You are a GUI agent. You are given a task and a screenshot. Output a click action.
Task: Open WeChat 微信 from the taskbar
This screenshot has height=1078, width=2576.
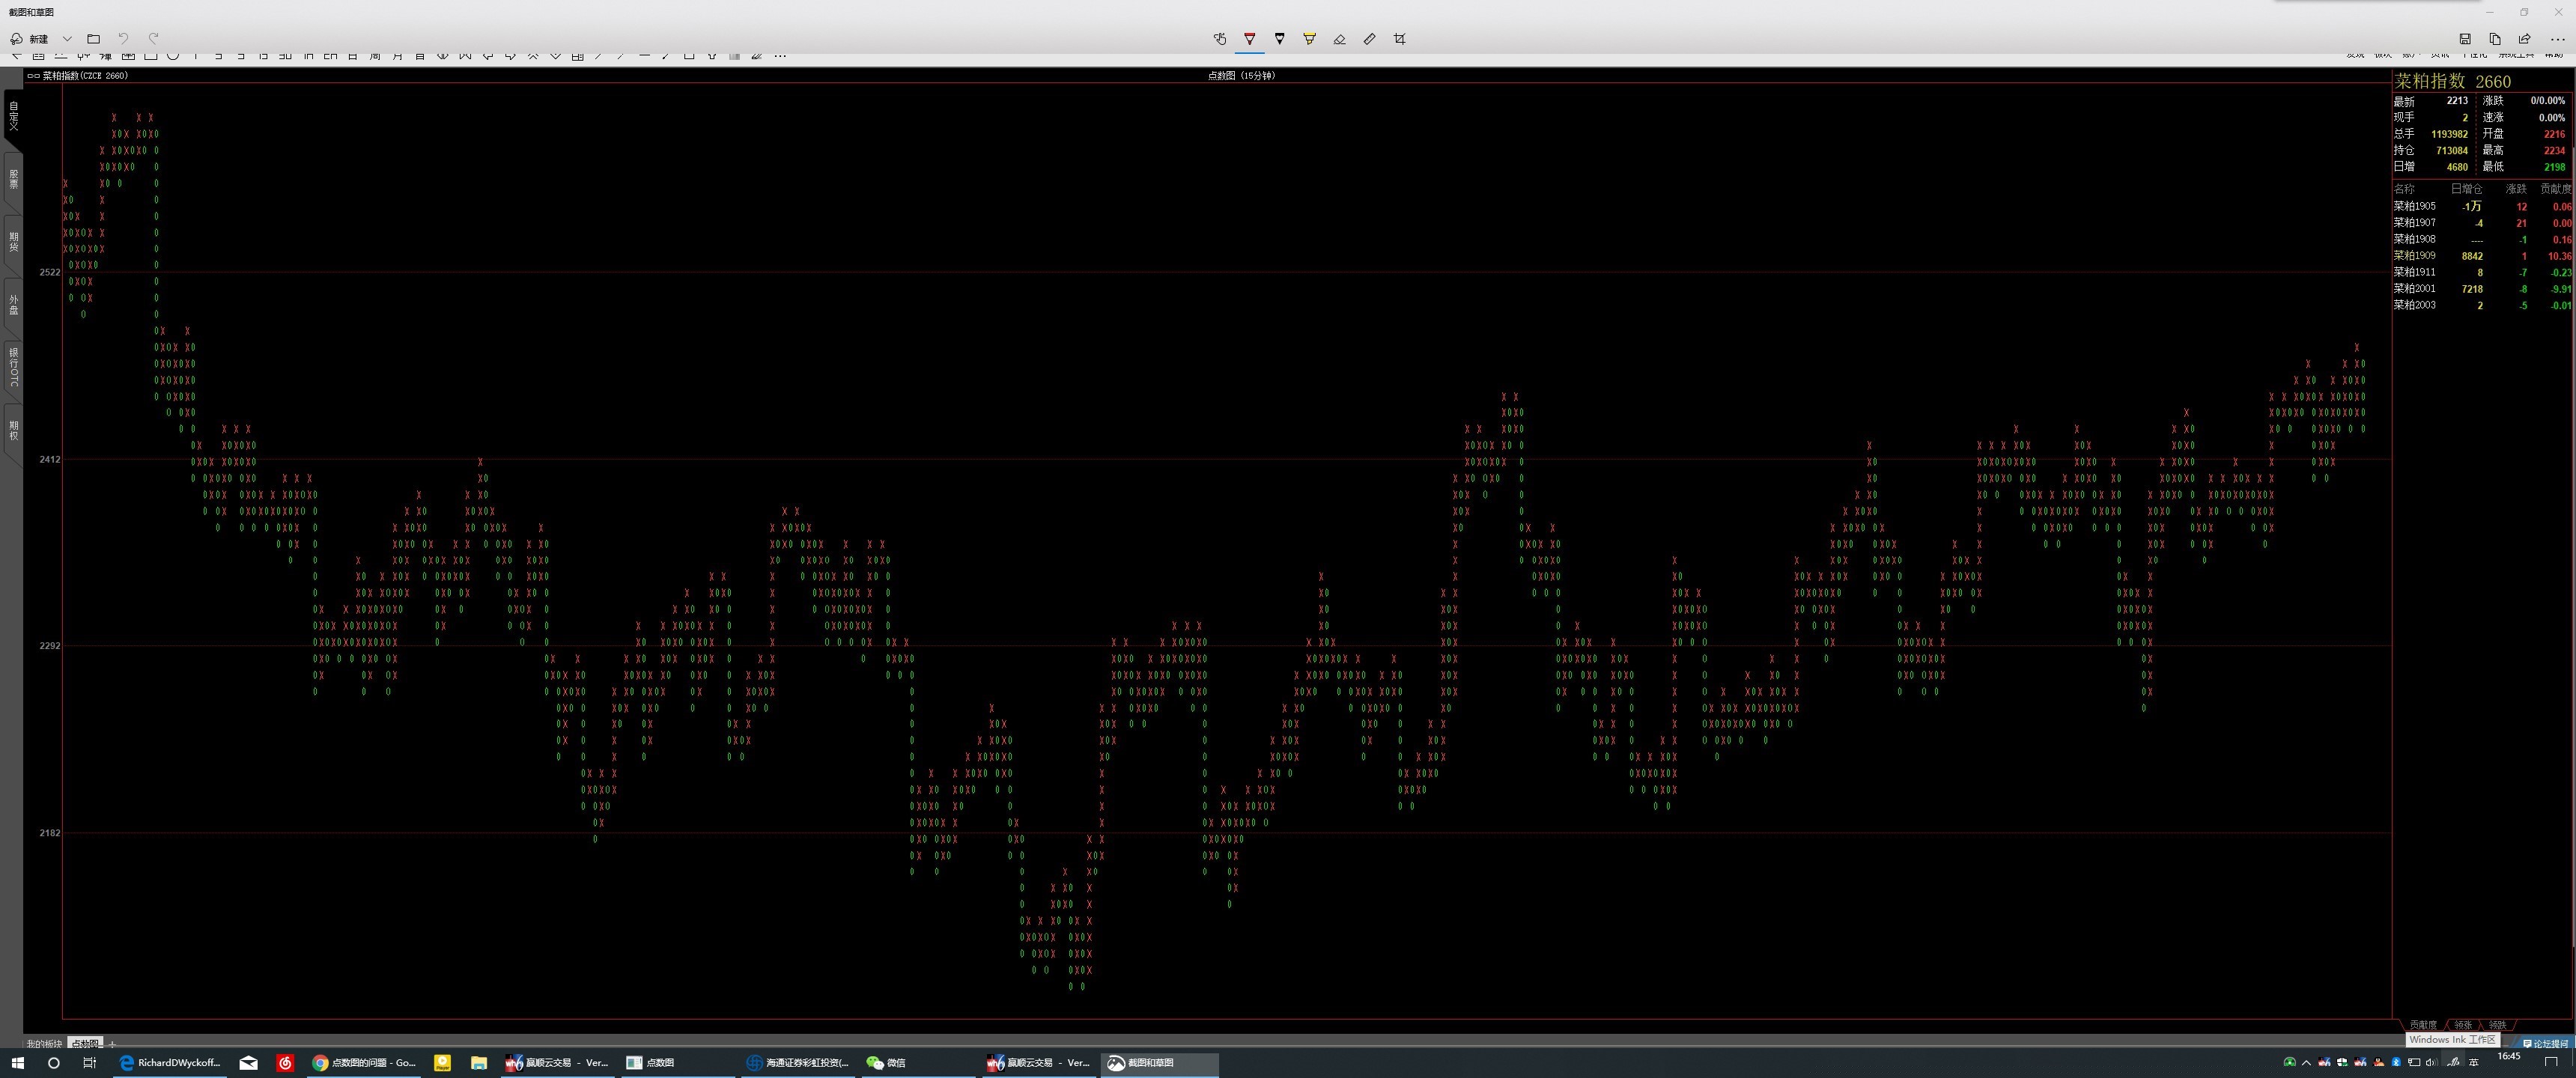(886, 1063)
